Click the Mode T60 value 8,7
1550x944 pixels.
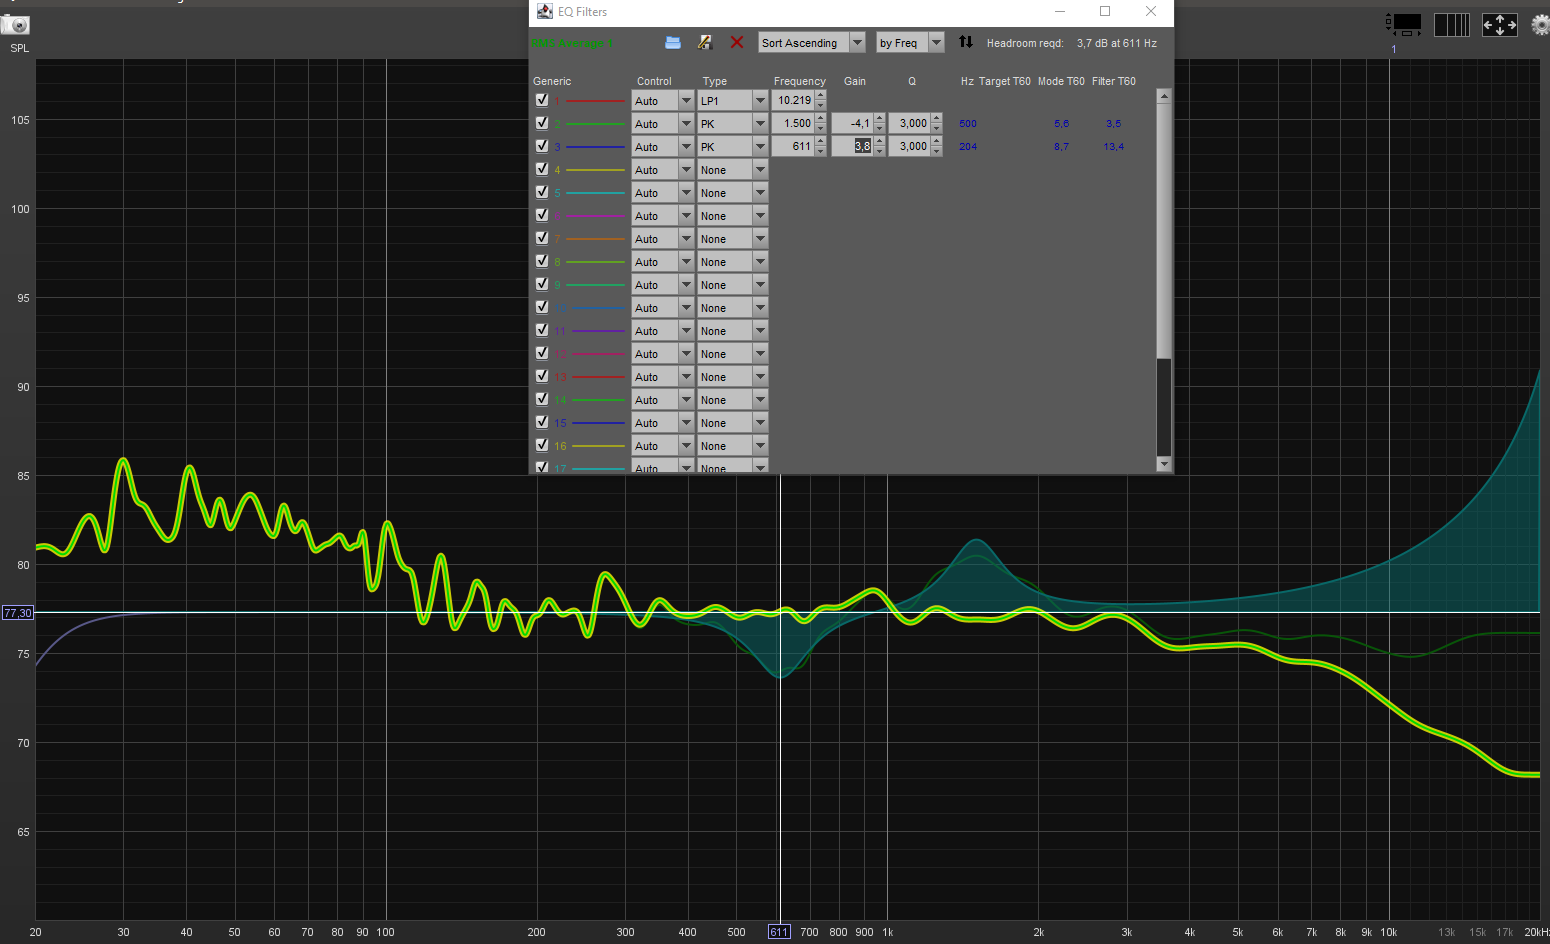[1061, 147]
